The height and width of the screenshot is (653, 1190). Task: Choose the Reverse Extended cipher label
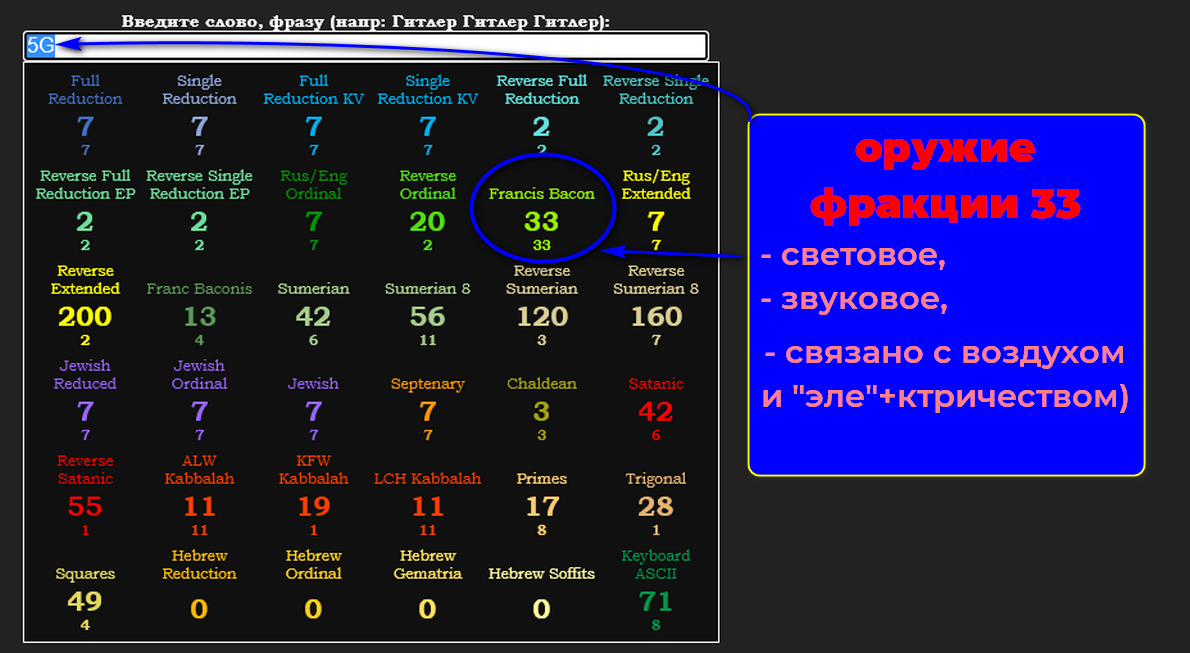pyautogui.click(x=85, y=279)
